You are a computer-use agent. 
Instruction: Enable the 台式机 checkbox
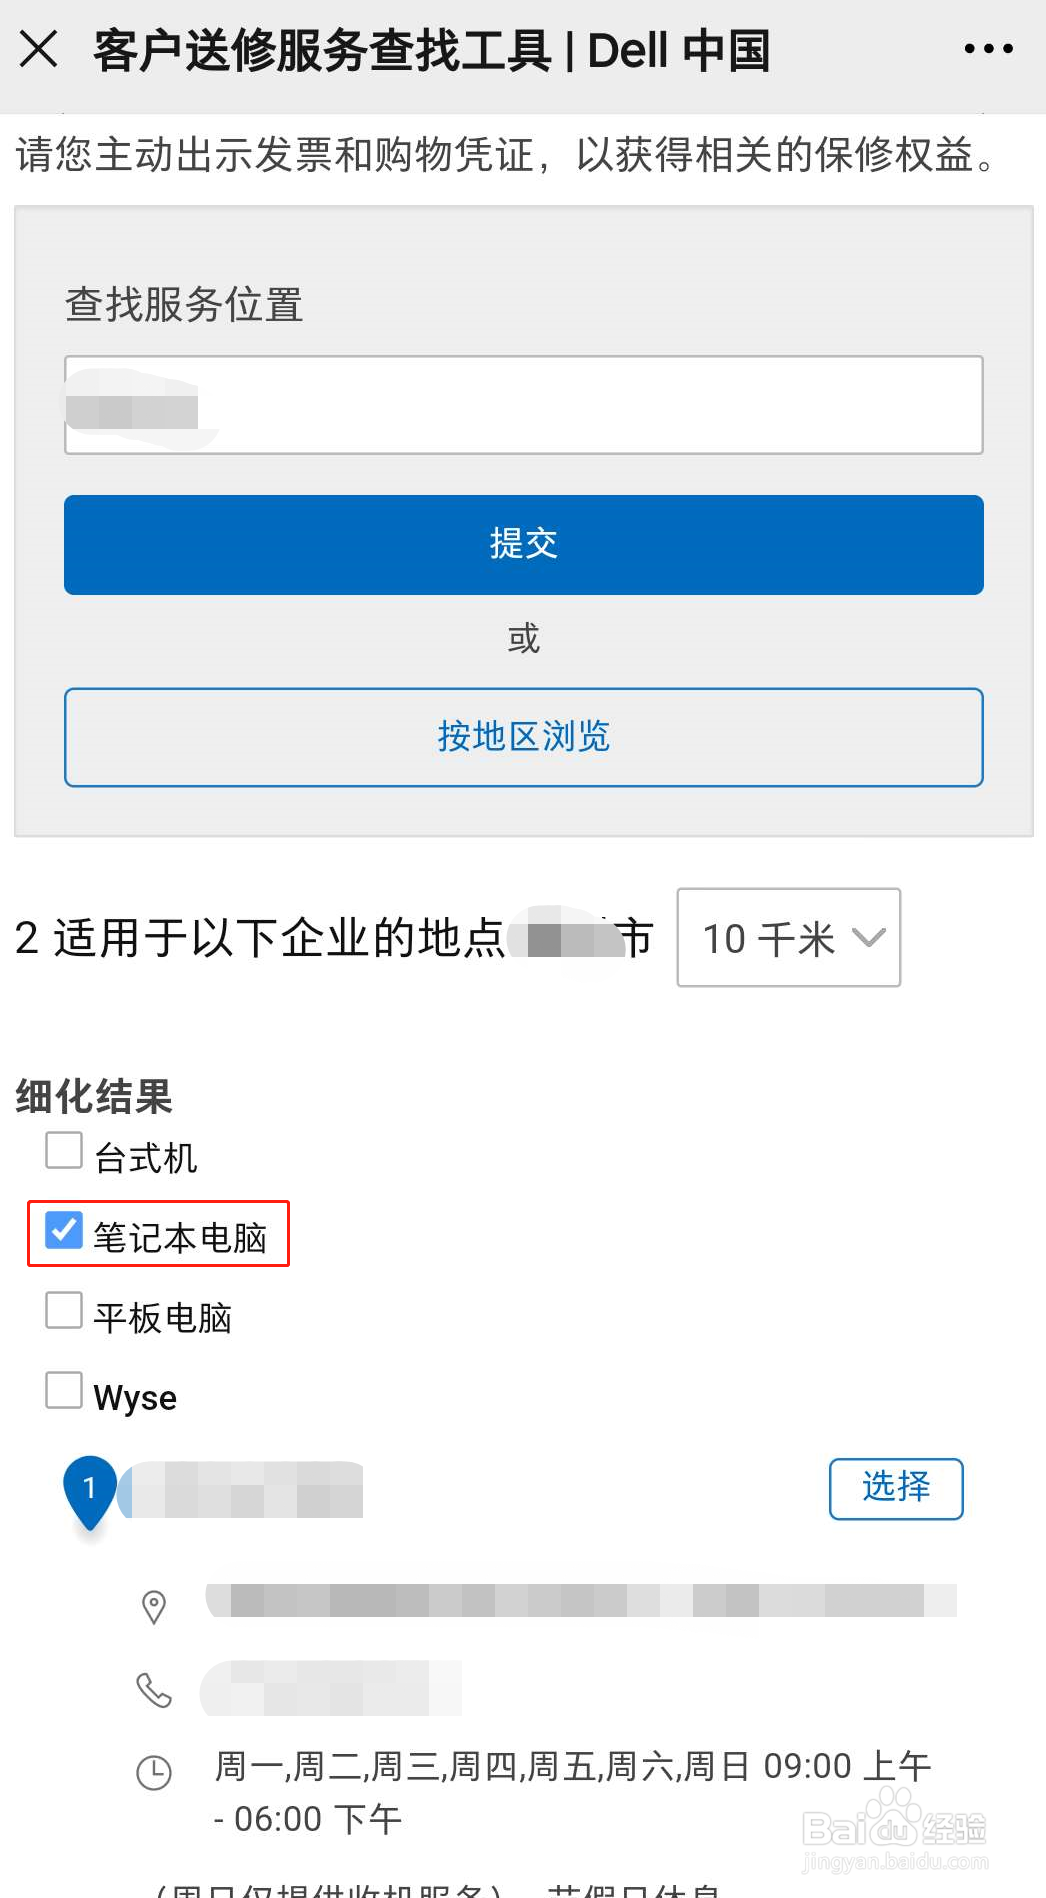click(63, 1151)
